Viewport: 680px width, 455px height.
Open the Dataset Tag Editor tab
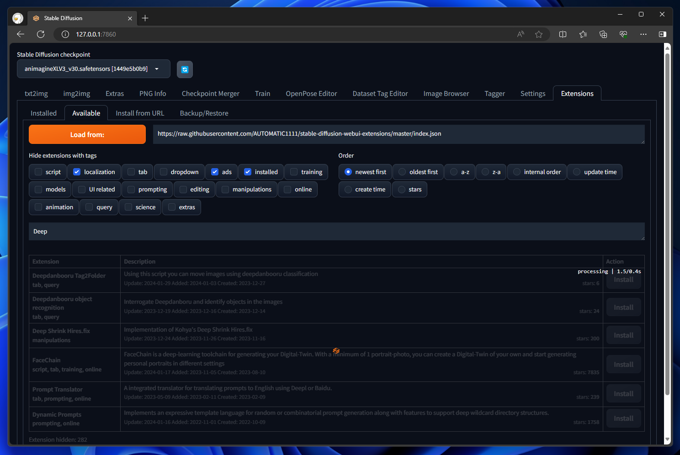pyautogui.click(x=380, y=94)
